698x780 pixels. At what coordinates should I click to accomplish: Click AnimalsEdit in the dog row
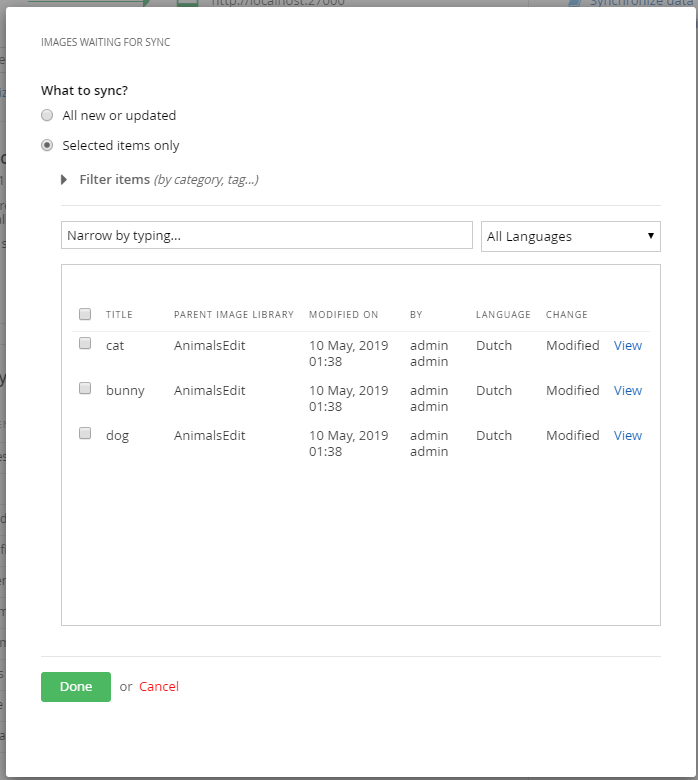[x=209, y=435]
